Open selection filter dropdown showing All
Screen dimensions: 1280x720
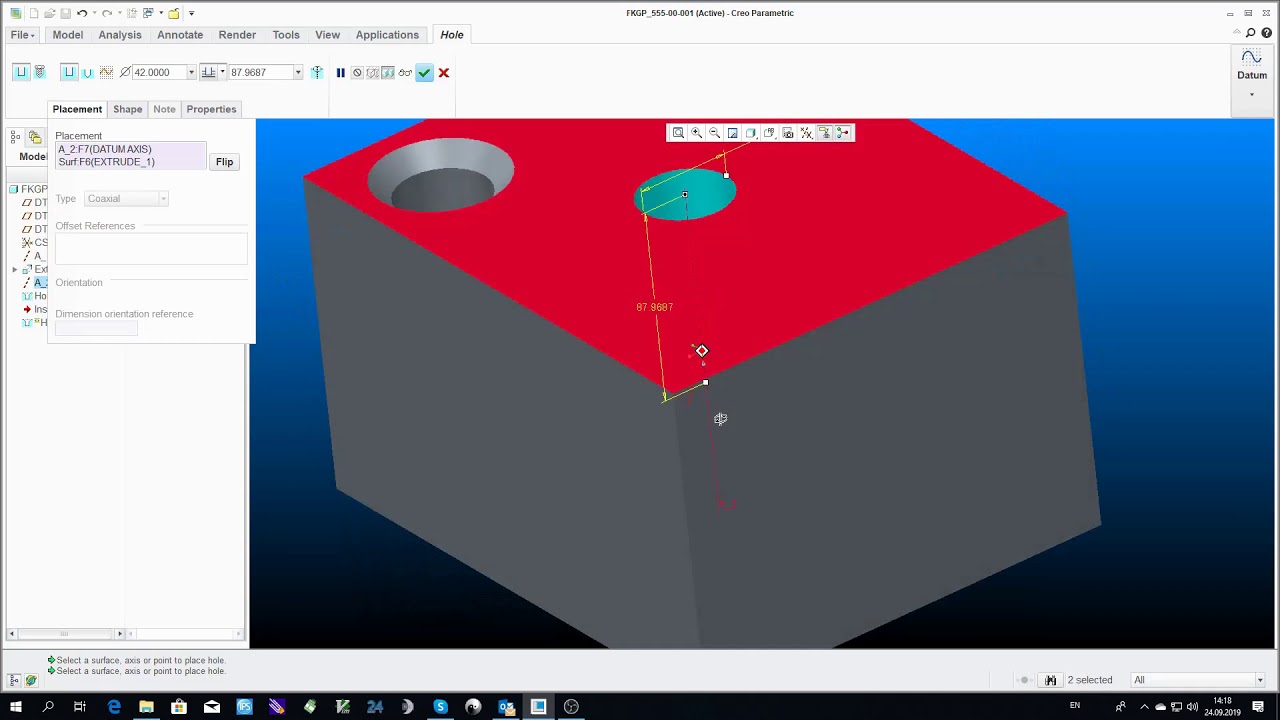coord(1198,680)
